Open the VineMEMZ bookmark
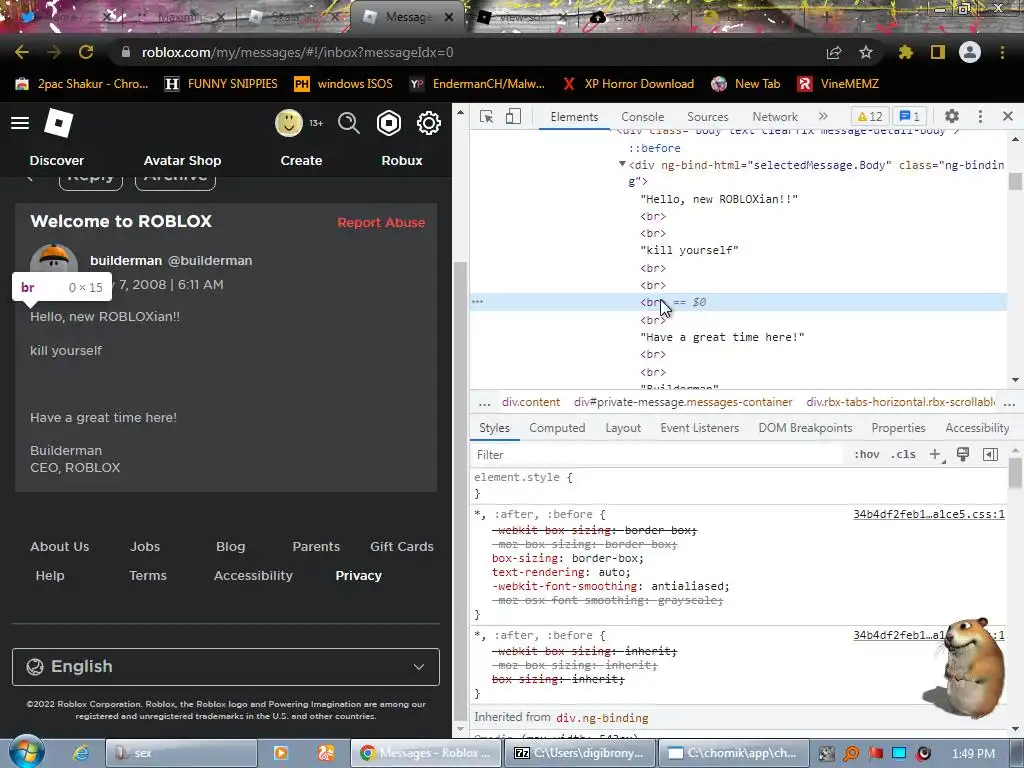The image size is (1024, 768). pos(838,84)
